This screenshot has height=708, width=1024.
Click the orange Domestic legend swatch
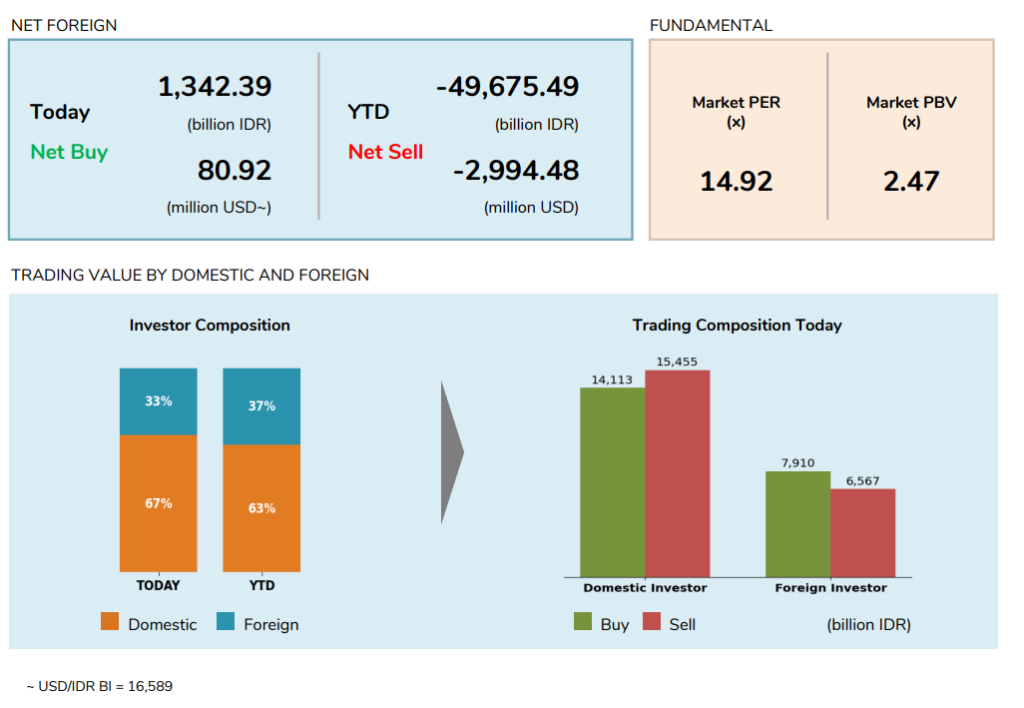click(110, 622)
